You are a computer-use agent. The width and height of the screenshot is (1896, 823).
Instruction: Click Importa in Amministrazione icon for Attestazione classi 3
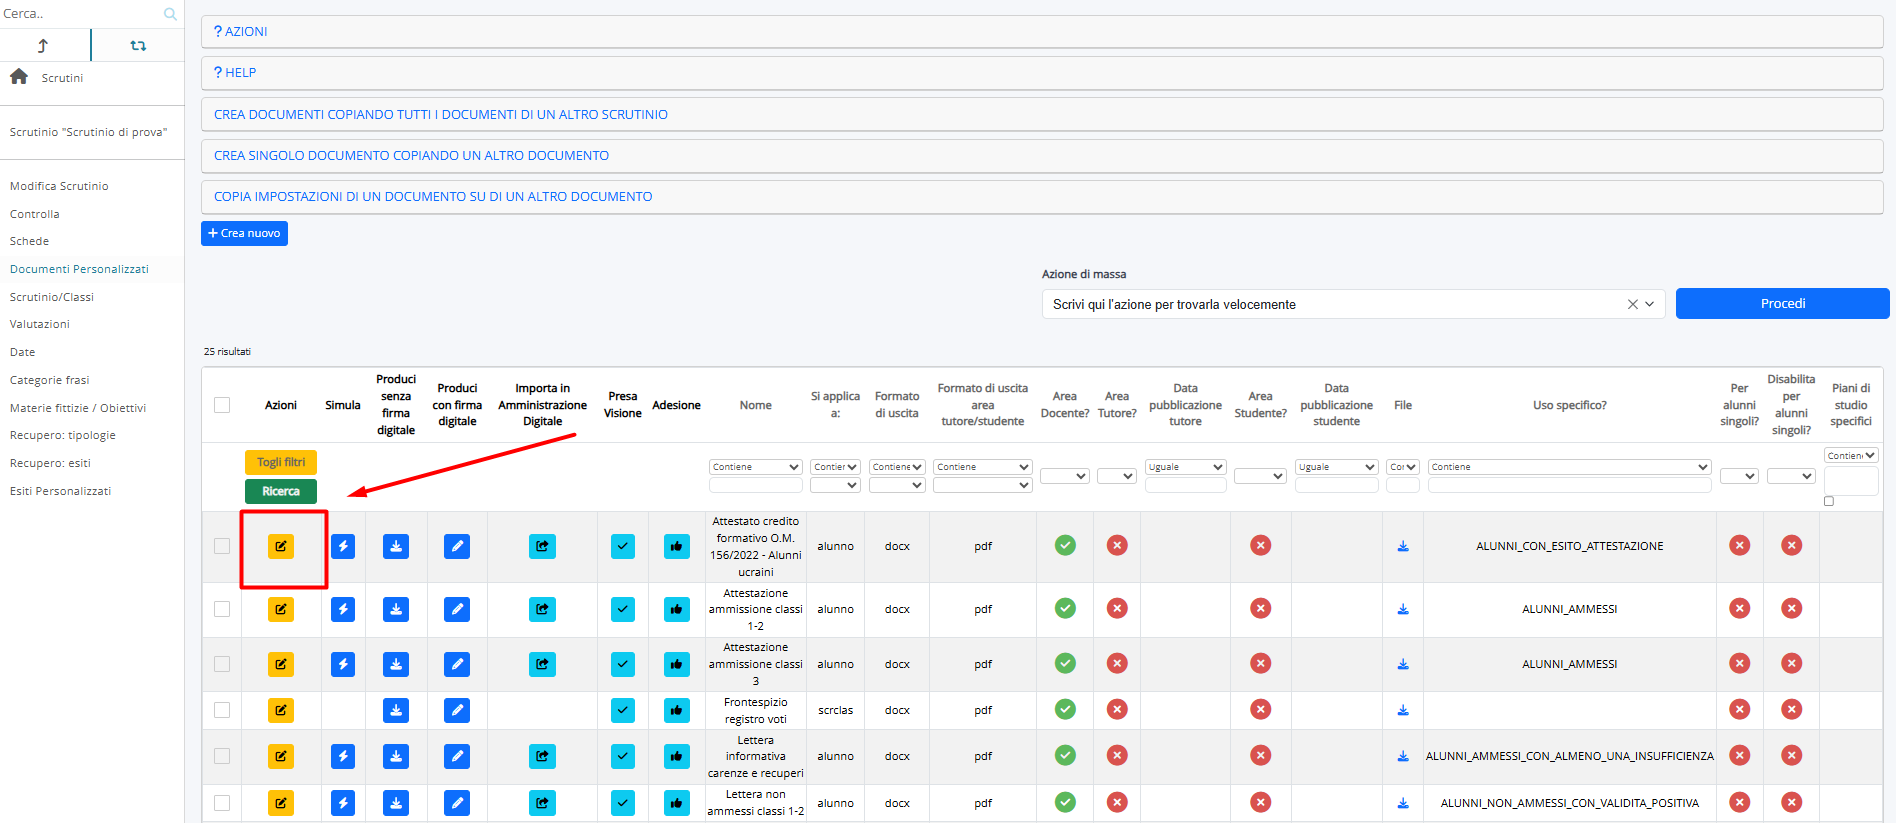(542, 664)
